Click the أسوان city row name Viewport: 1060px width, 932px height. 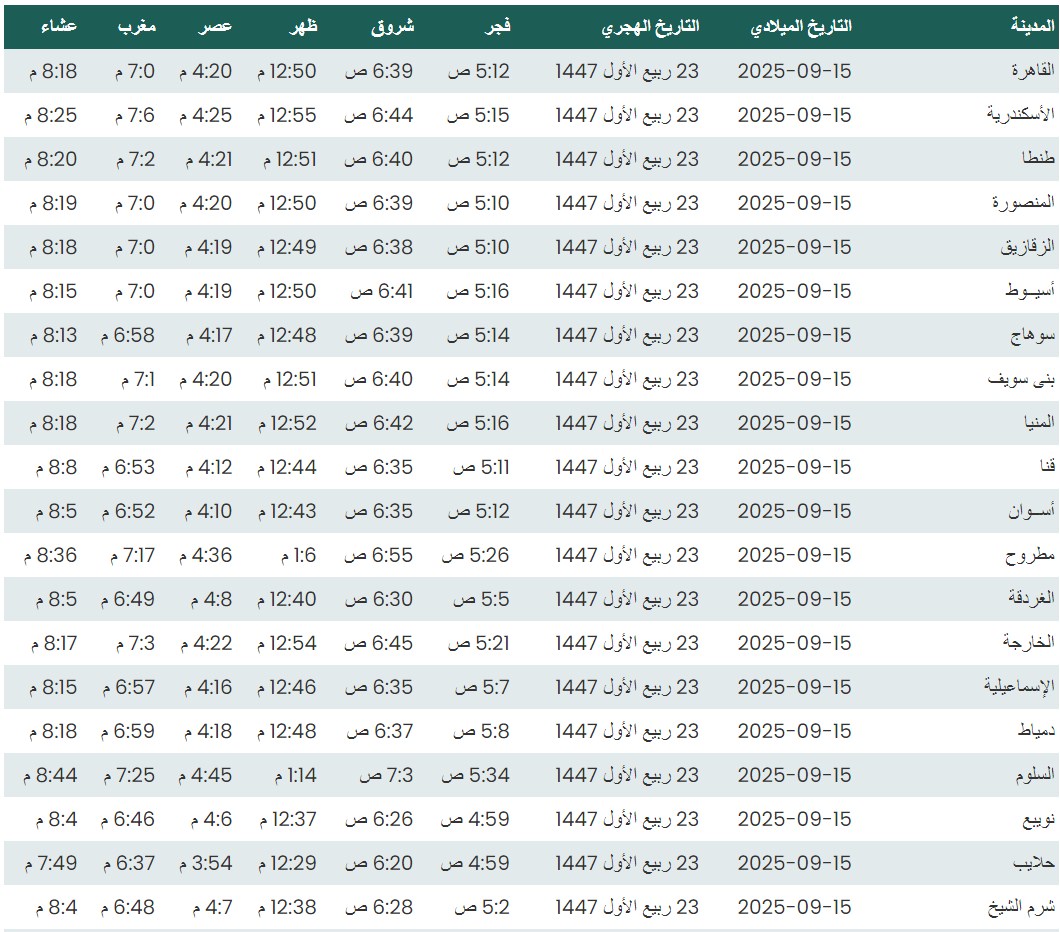[1031, 511]
